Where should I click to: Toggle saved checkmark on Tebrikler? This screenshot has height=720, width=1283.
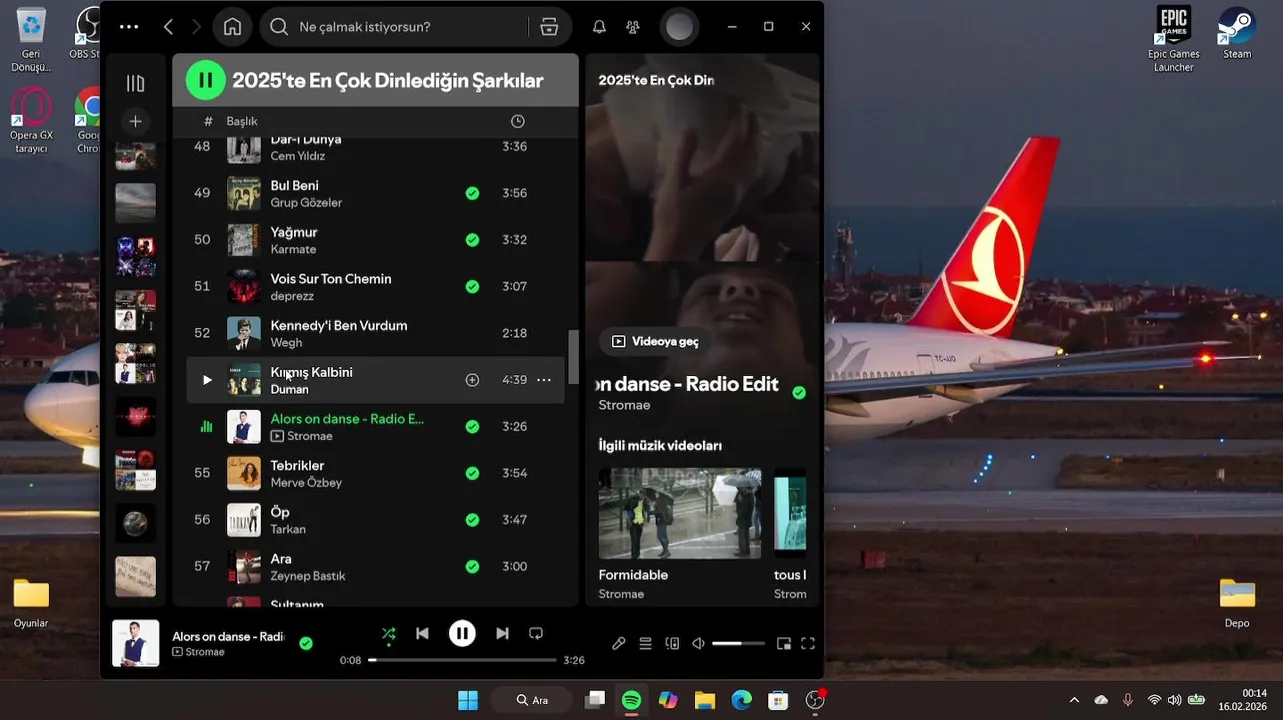(472, 473)
